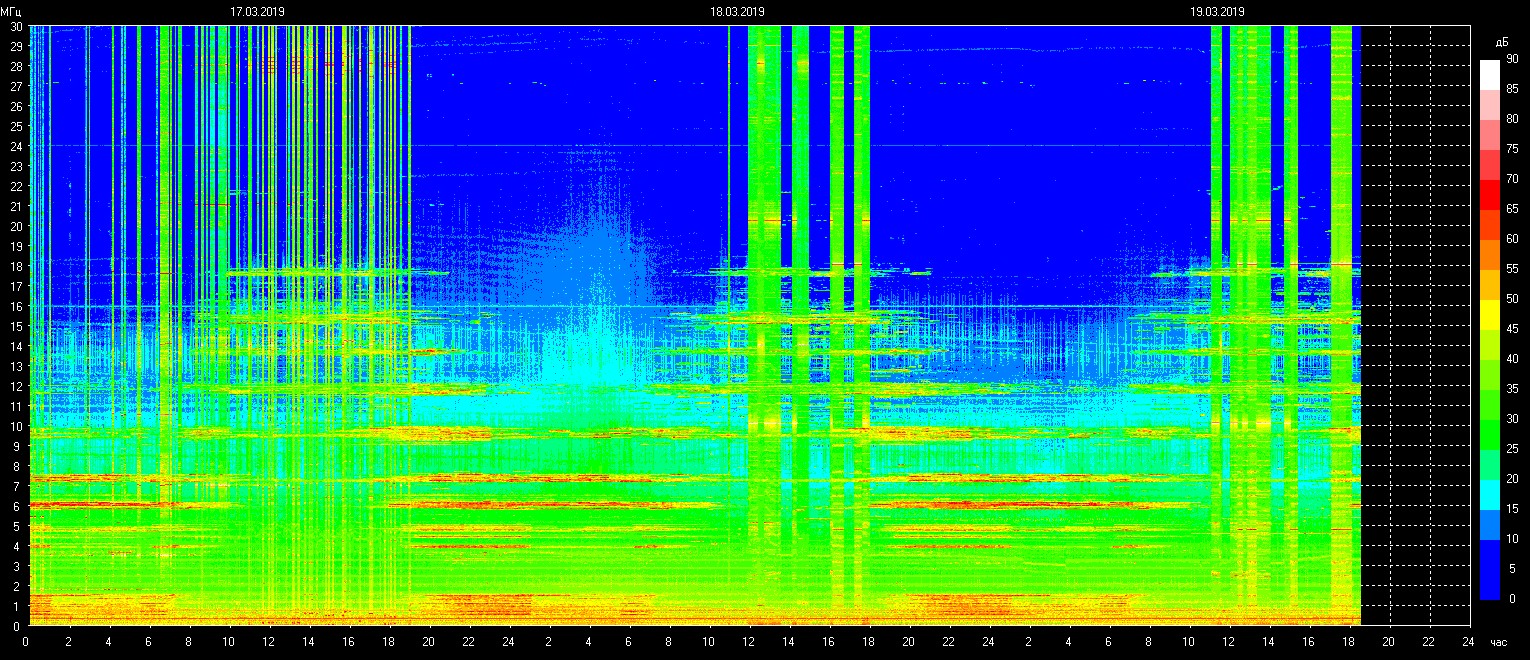Click the дБ label above color scale

[x=1501, y=43]
